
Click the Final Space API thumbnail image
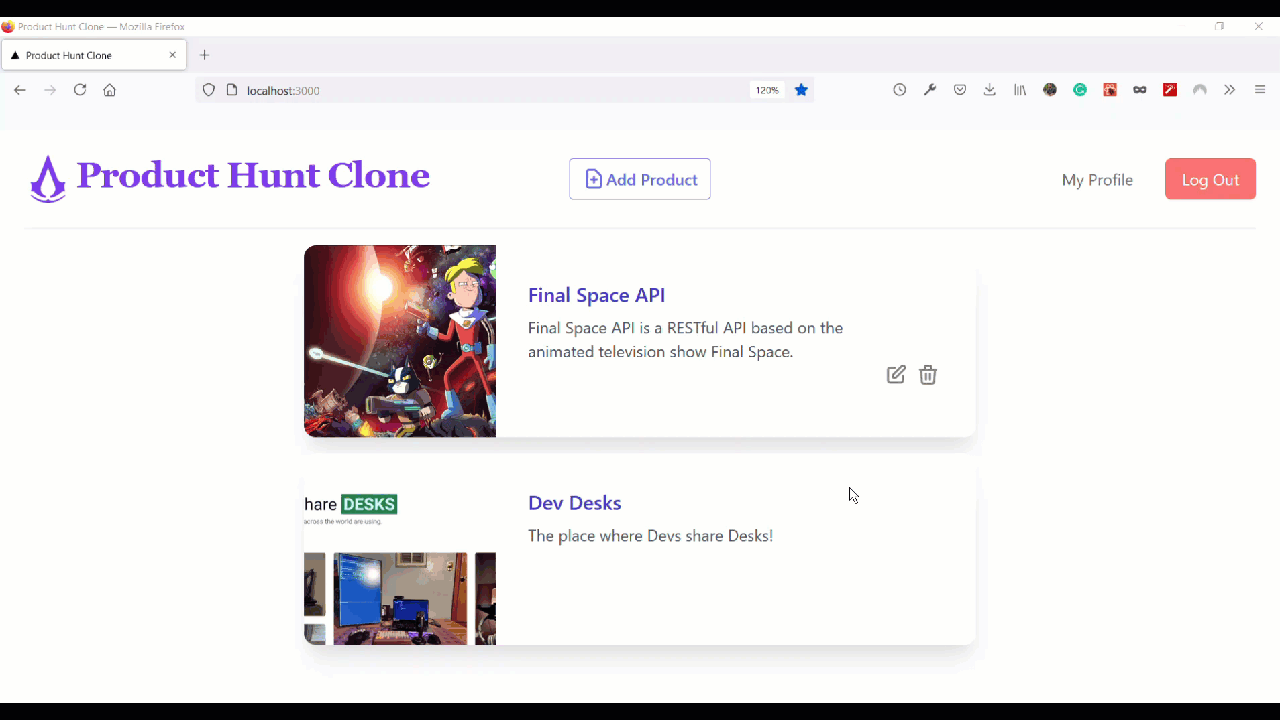400,341
